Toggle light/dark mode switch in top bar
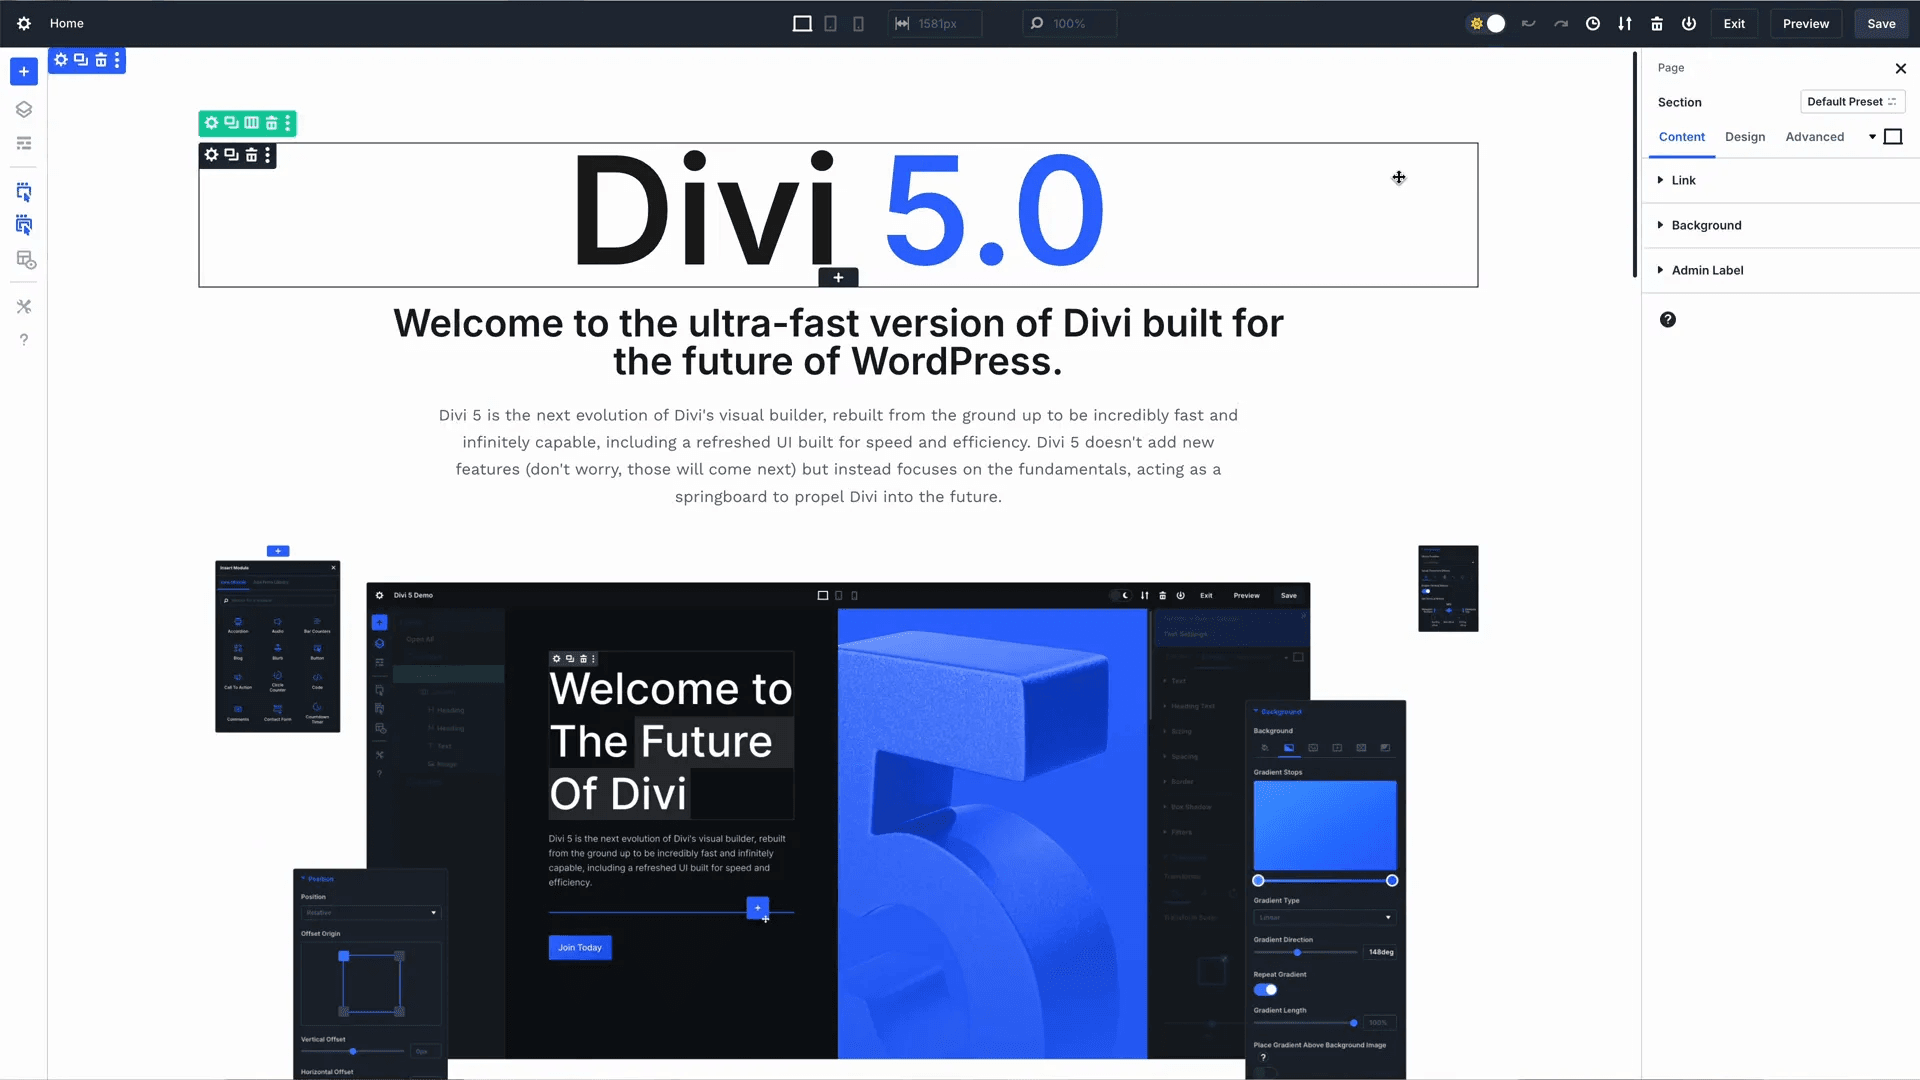 [x=1486, y=23]
